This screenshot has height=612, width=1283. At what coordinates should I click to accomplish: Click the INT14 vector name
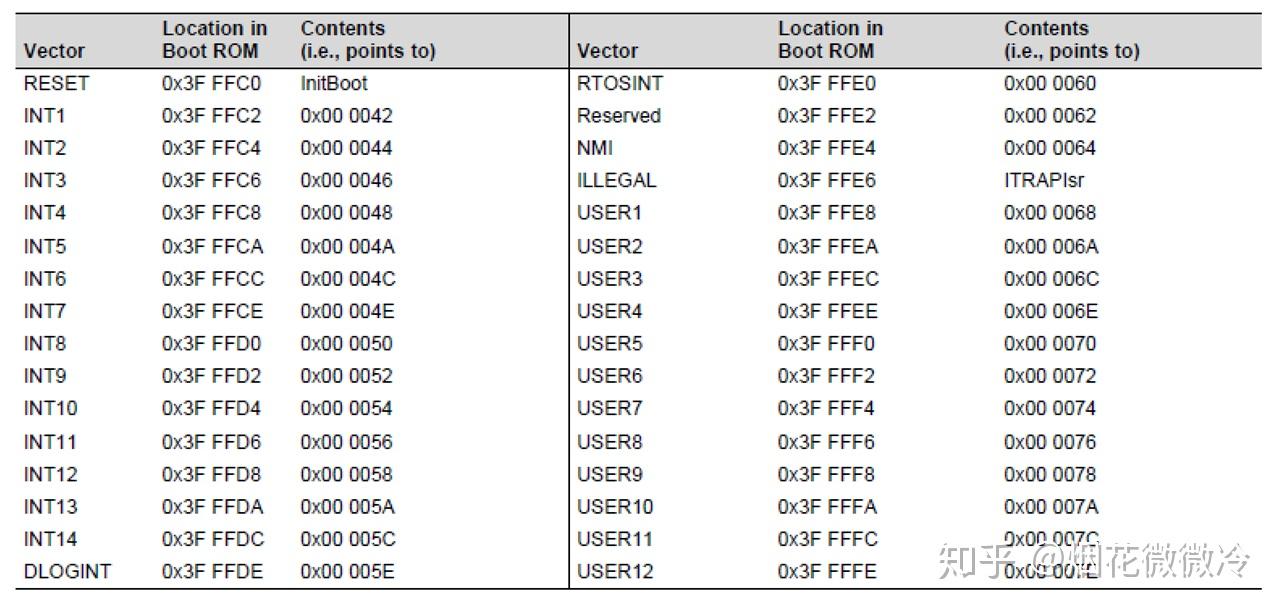click(x=50, y=539)
